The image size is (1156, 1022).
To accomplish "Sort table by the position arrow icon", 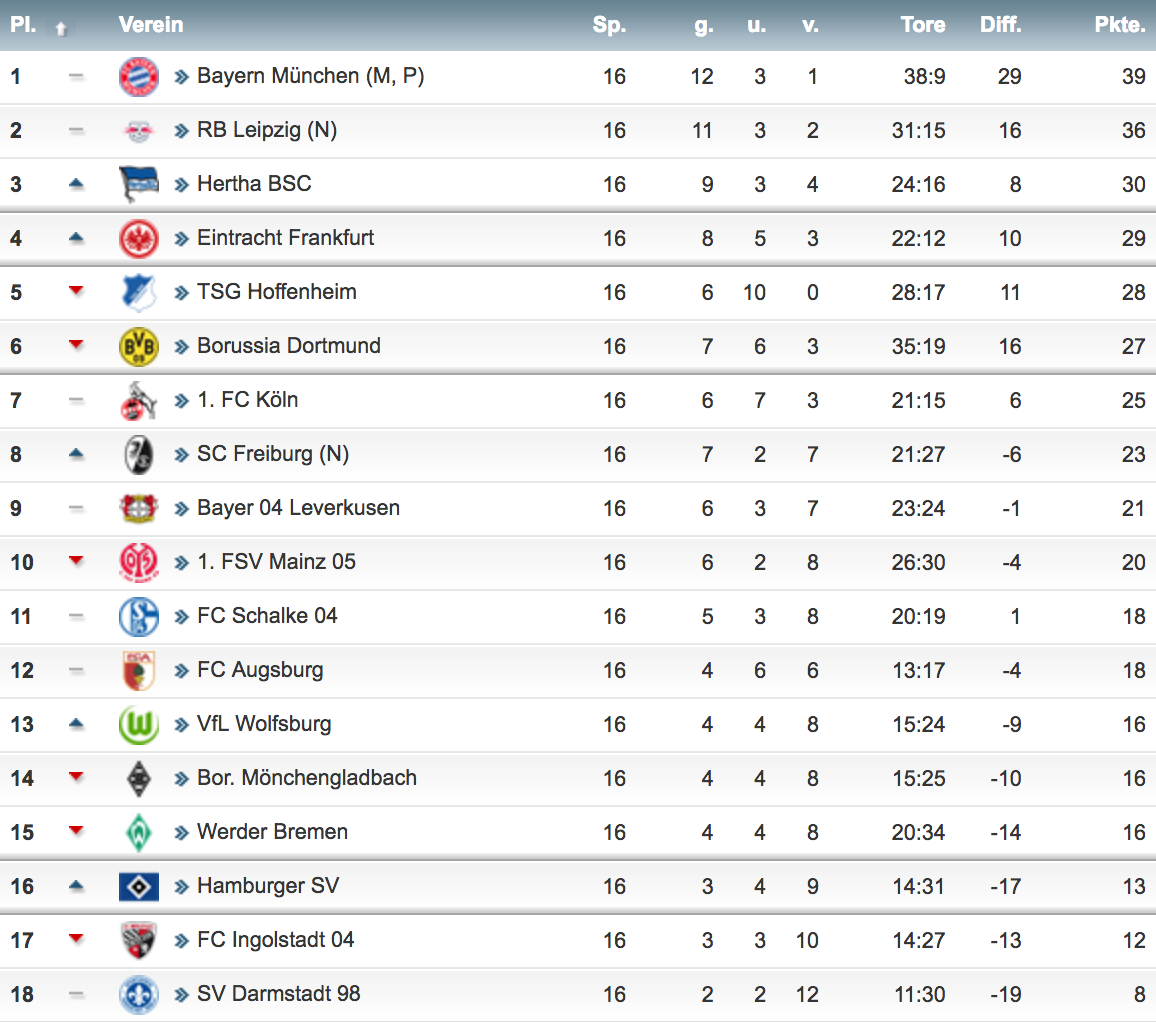I will click(x=61, y=28).
